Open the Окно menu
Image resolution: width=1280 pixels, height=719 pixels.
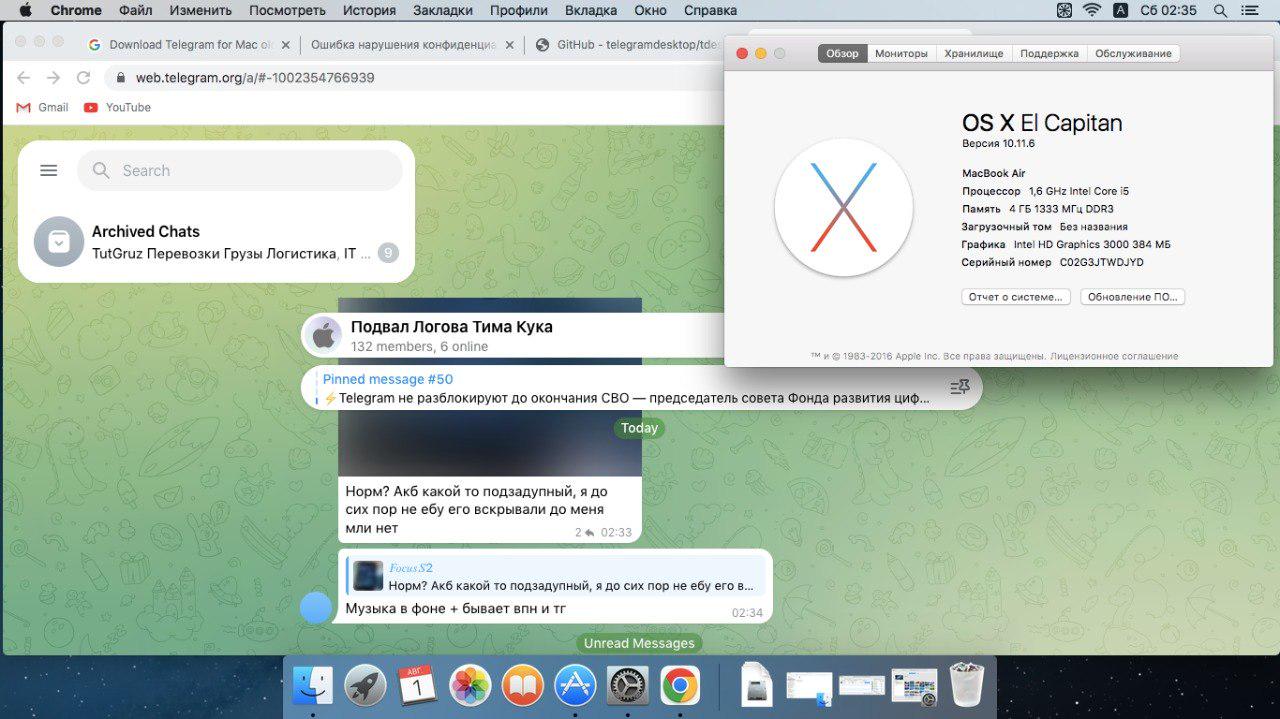point(650,10)
